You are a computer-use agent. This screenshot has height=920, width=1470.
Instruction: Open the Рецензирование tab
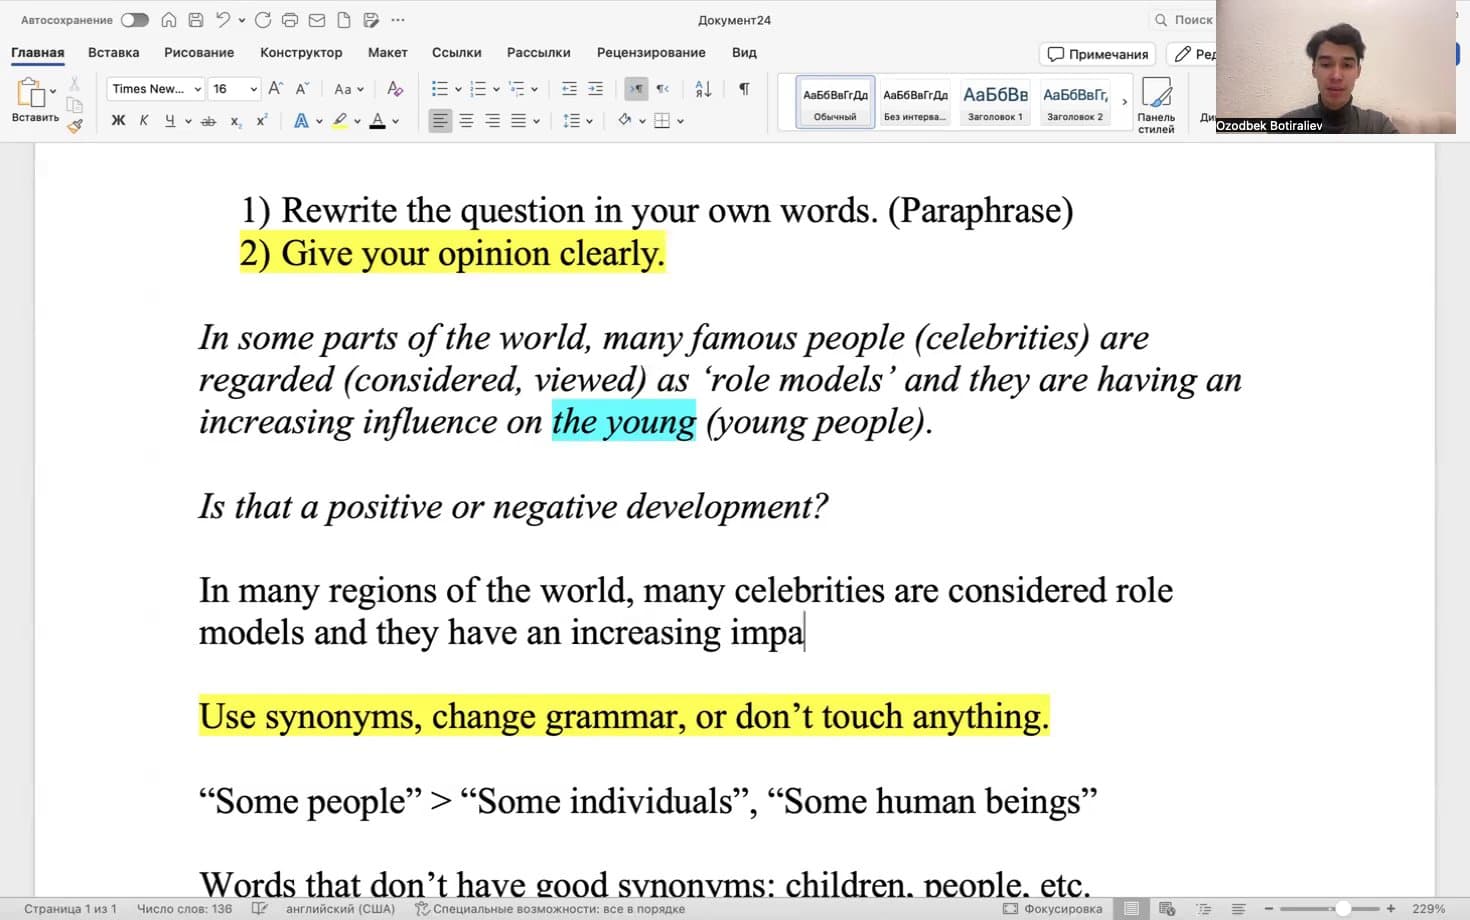[x=651, y=52]
